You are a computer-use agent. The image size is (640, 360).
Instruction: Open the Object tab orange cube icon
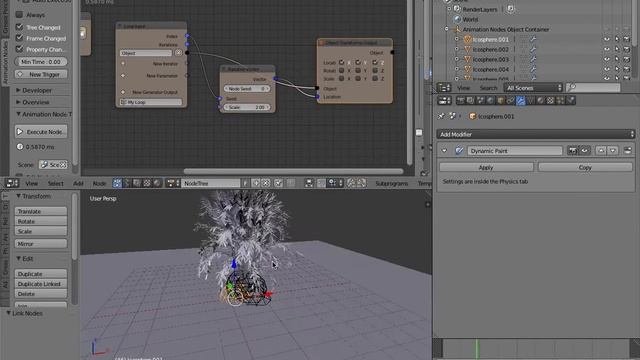(x=501, y=100)
